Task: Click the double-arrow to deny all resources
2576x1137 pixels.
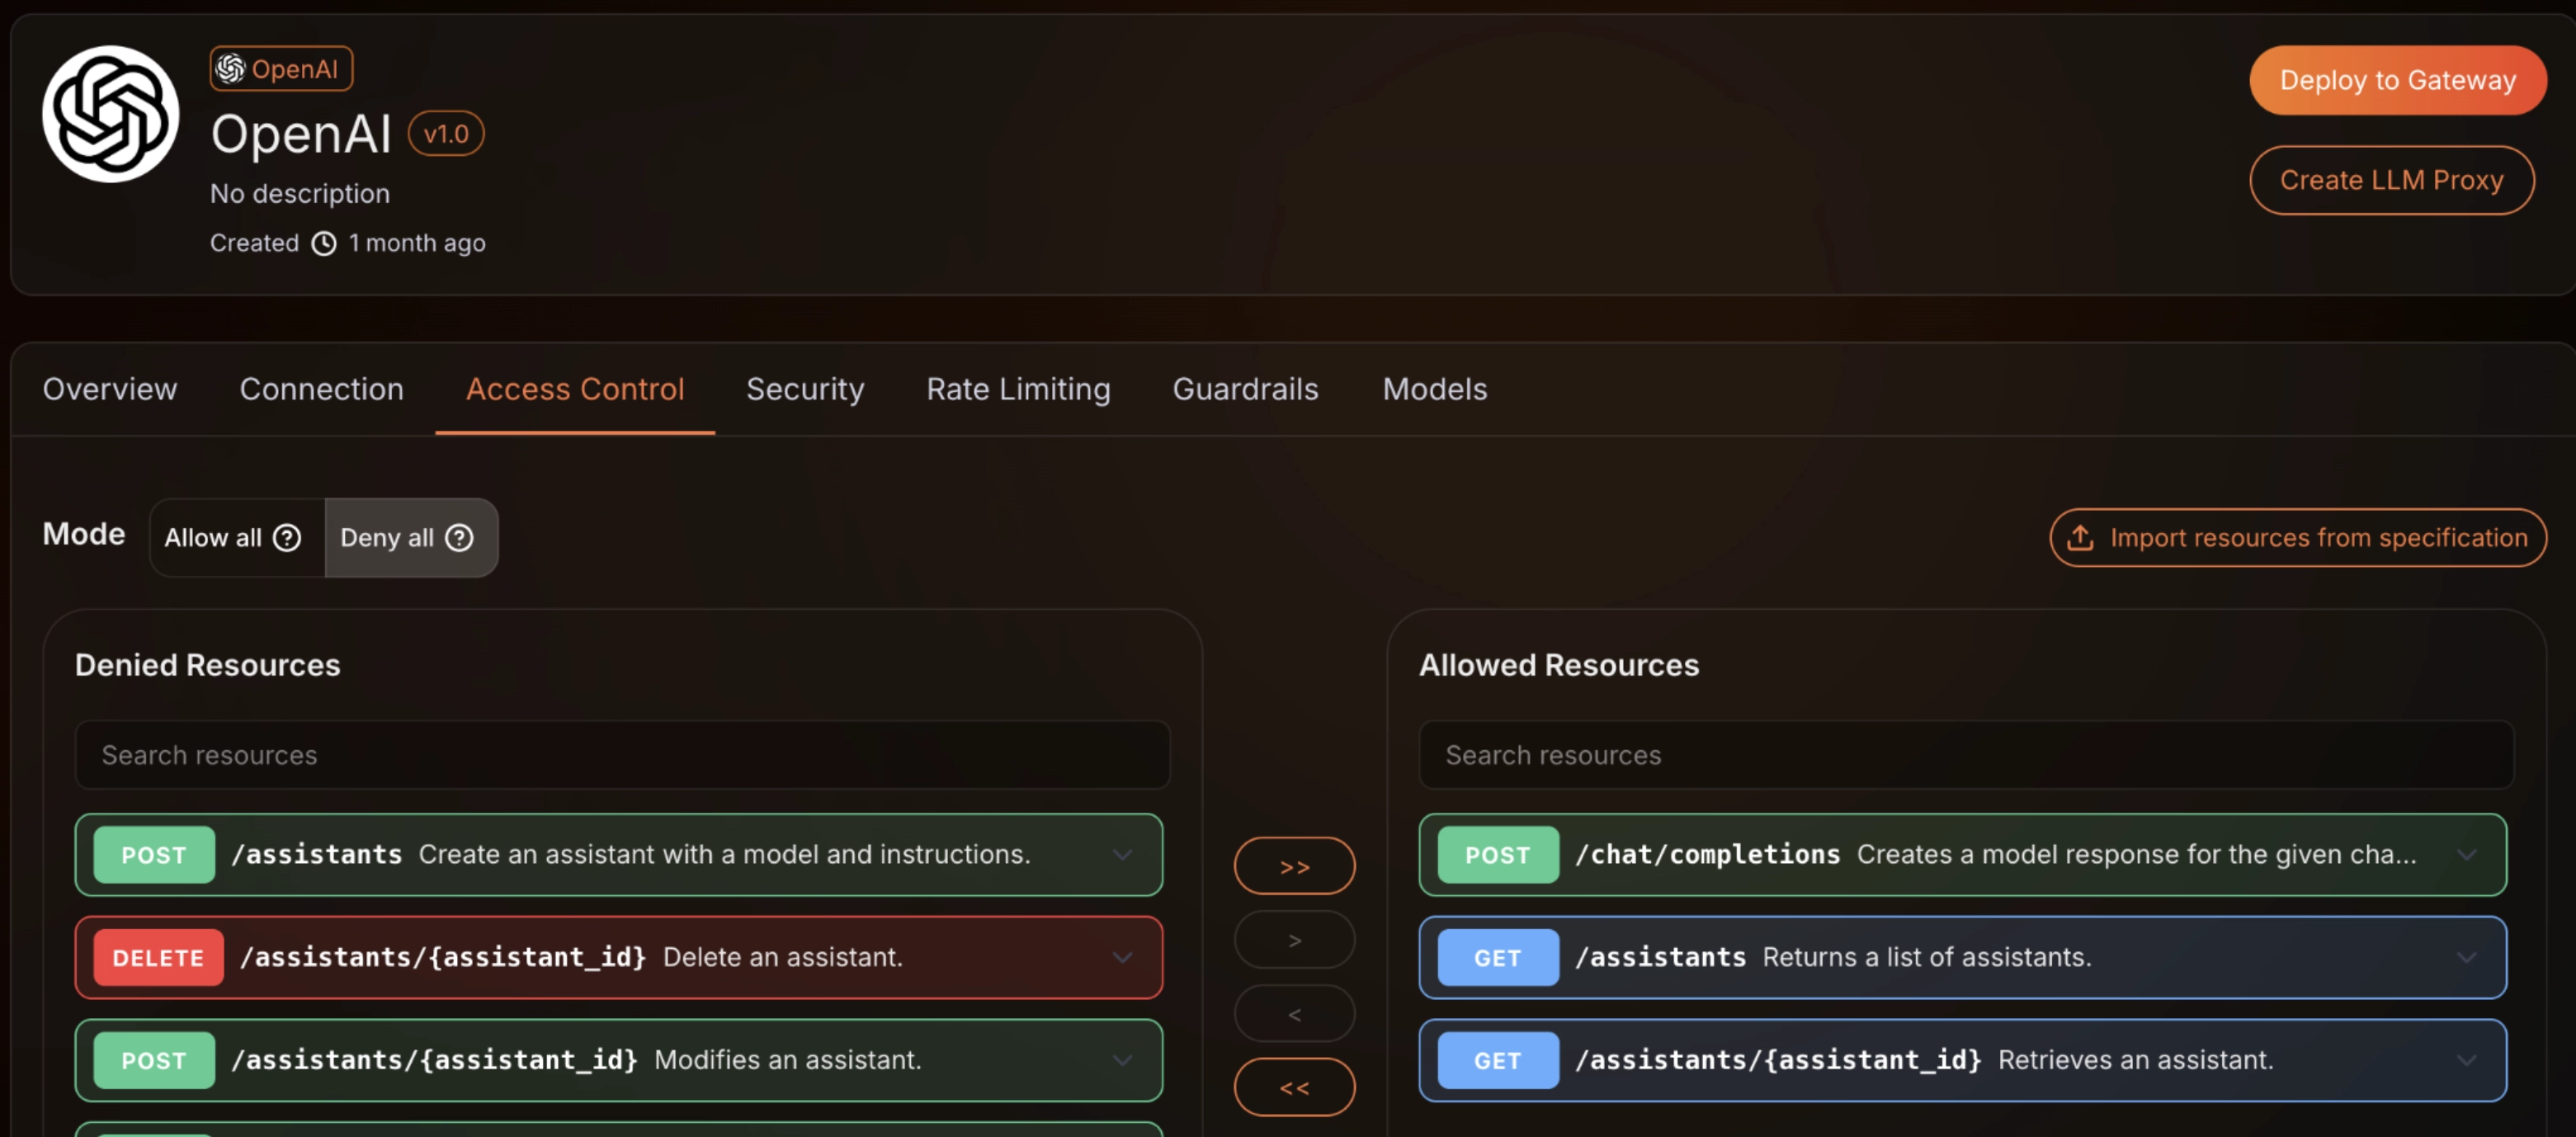Action: (x=1294, y=1087)
